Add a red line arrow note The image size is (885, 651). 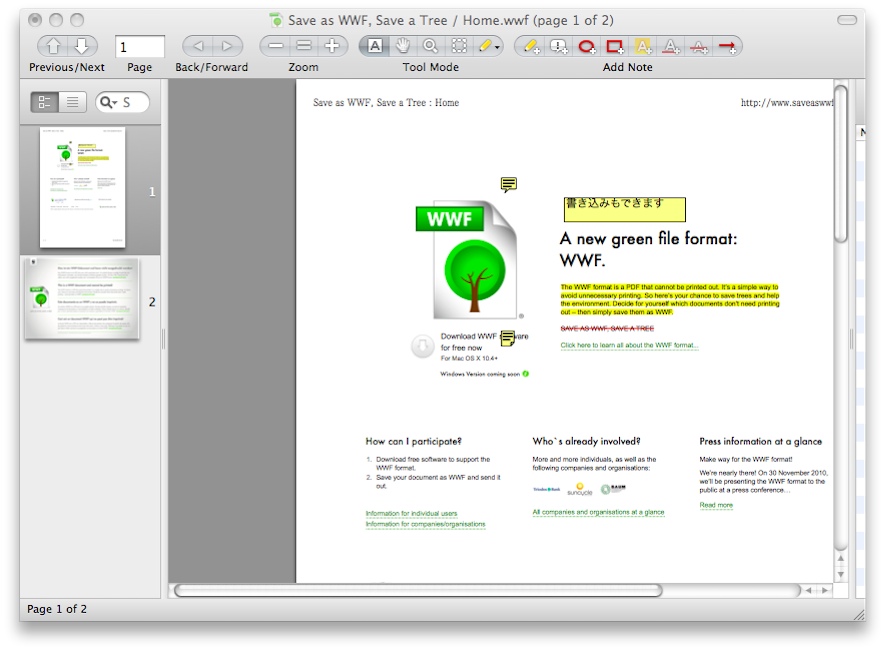727,46
